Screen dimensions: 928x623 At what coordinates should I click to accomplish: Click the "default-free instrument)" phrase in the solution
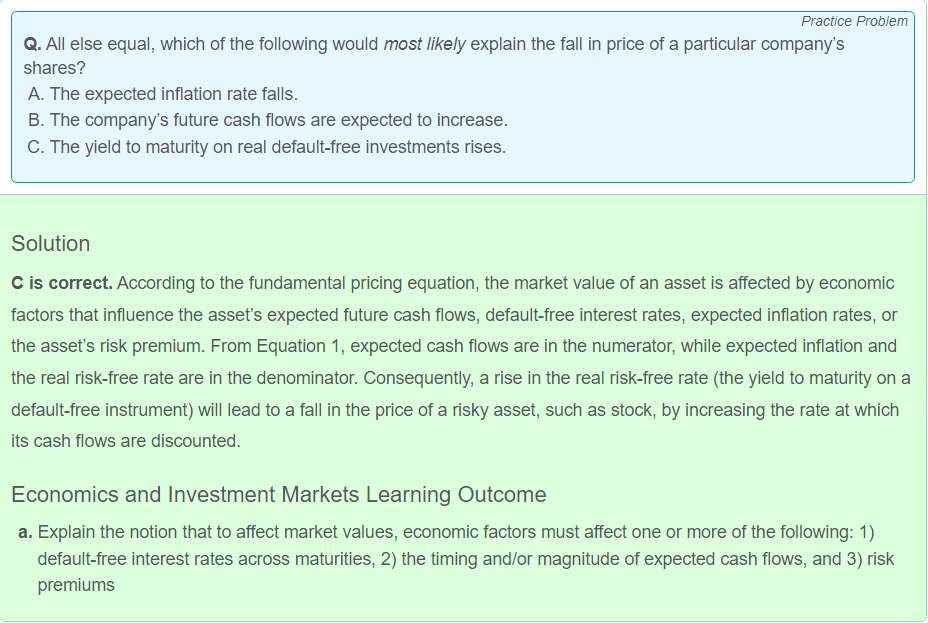point(102,410)
